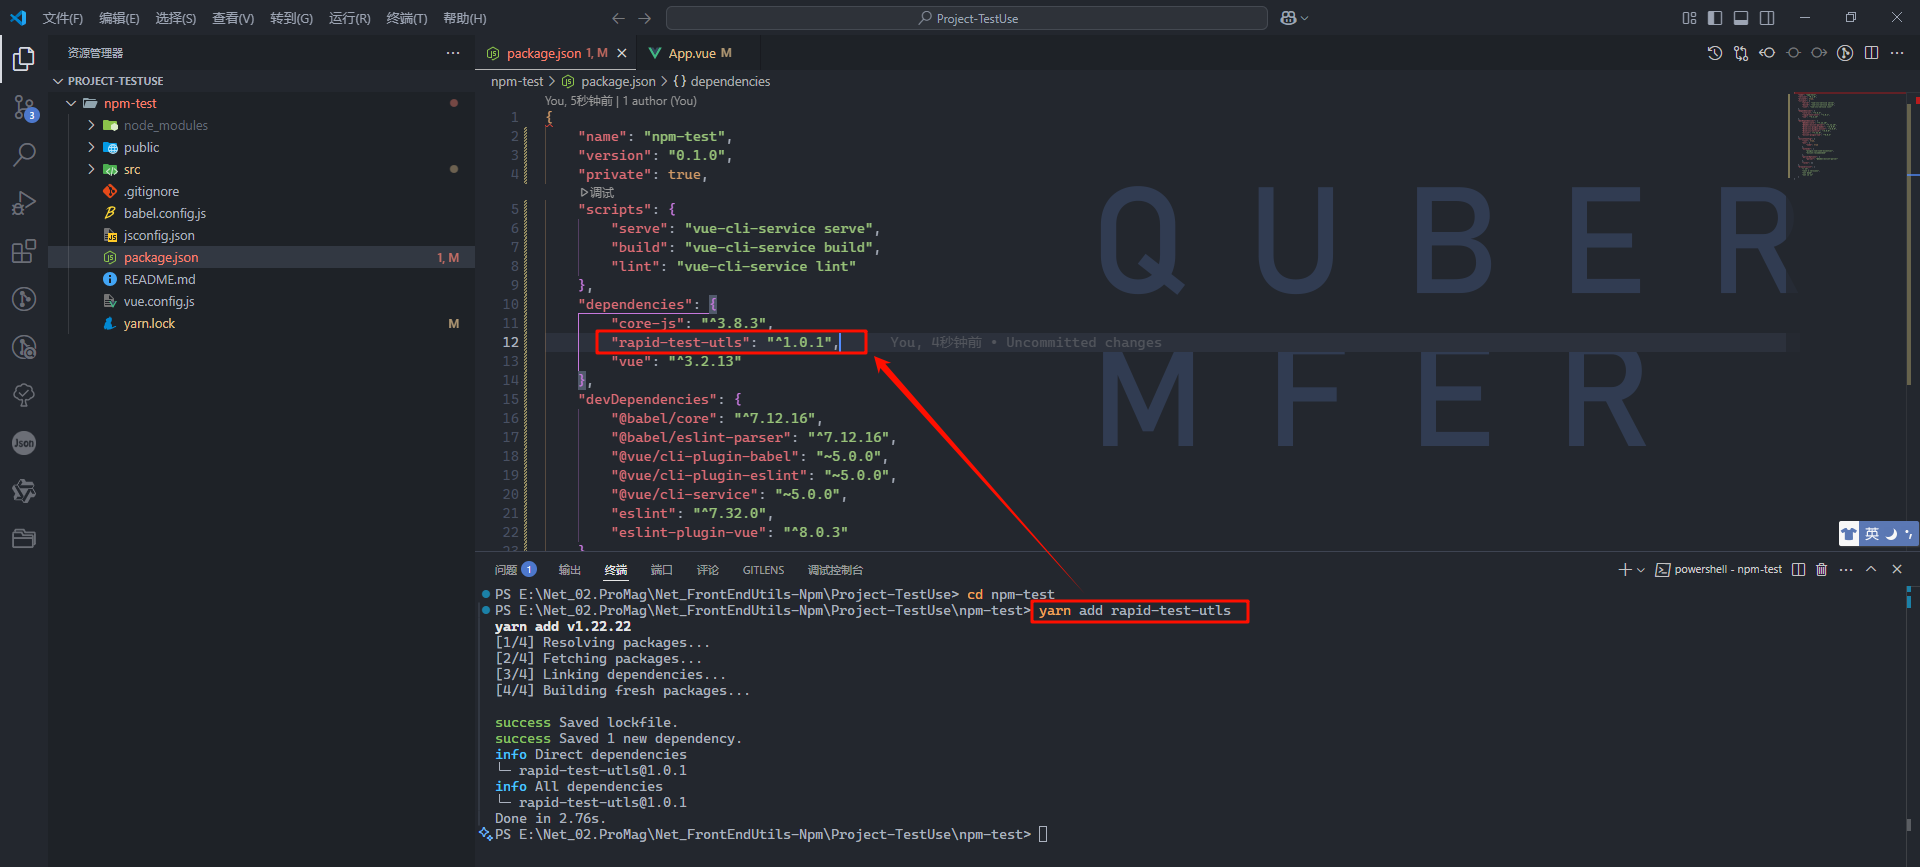Toggle the bottom panel visibility

(1741, 18)
